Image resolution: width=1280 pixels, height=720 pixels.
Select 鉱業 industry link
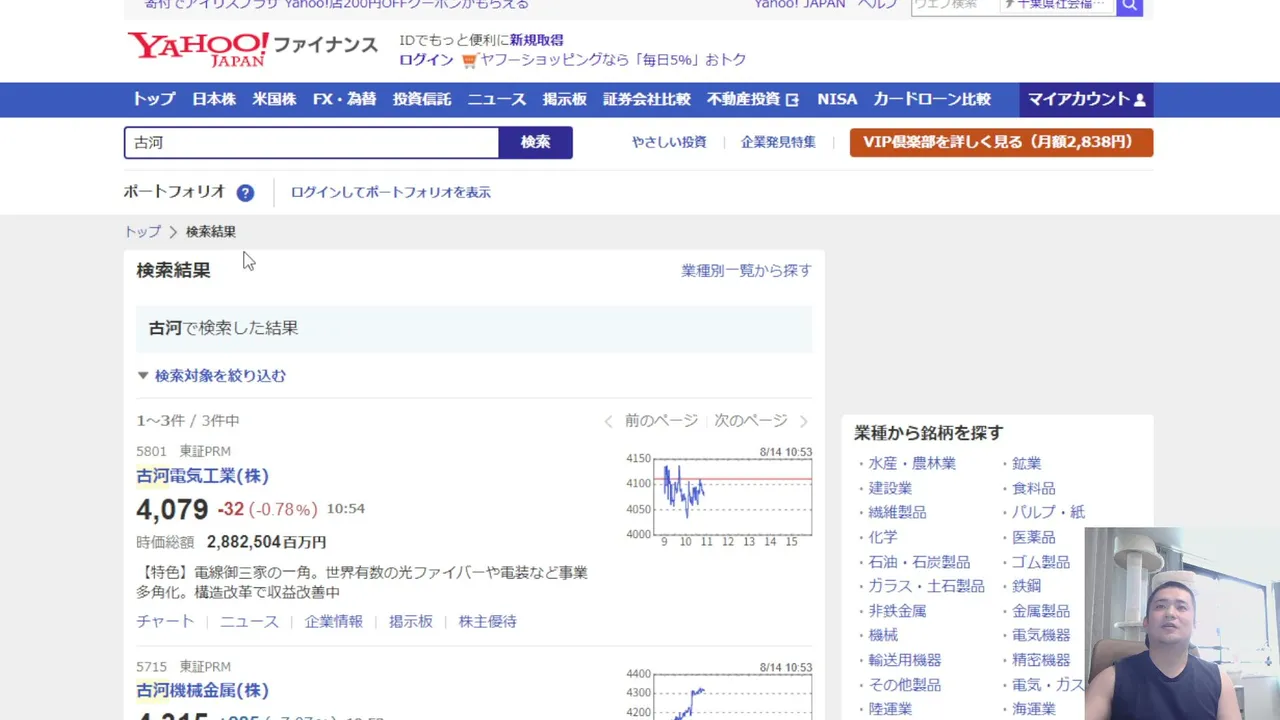coord(1026,463)
